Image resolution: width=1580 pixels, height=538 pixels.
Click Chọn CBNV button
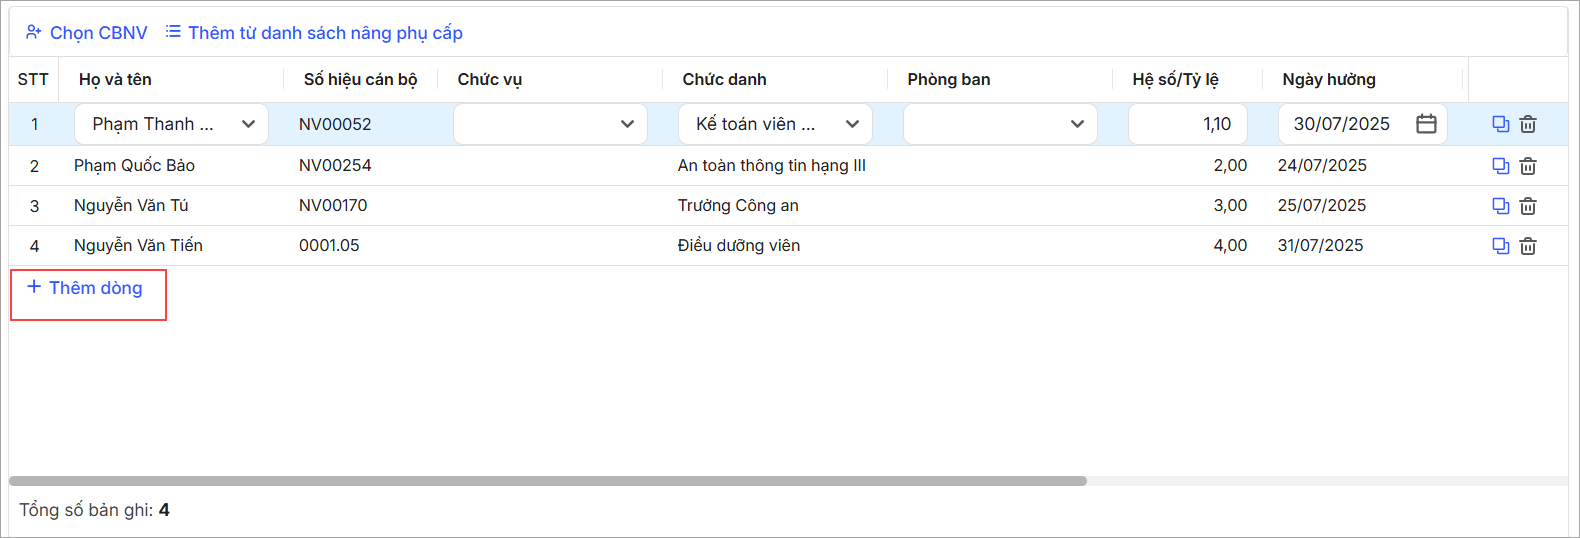tap(87, 33)
